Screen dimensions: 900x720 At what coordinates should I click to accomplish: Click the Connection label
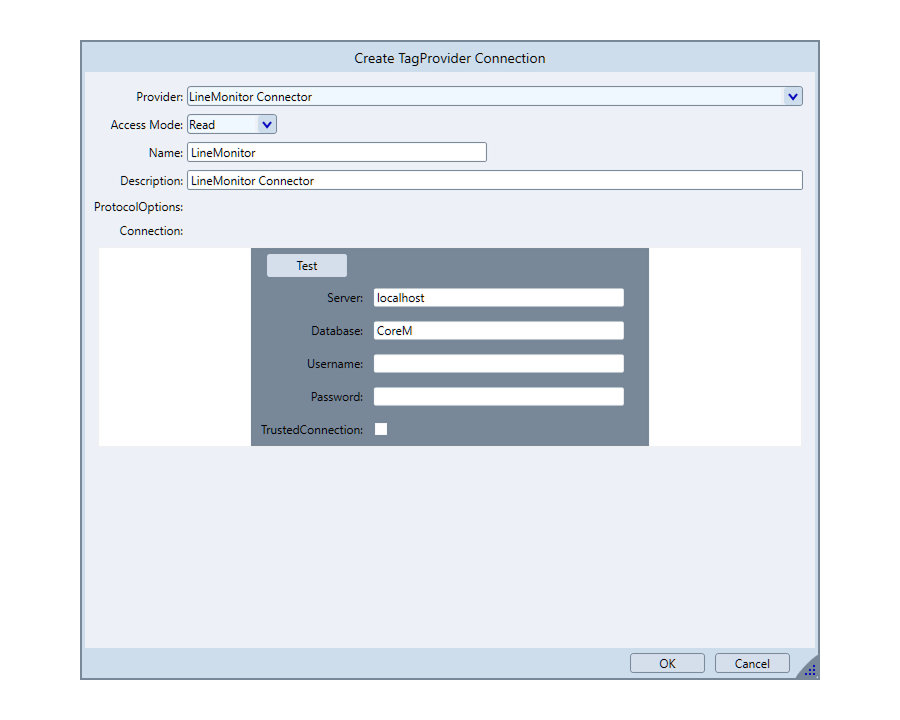click(x=151, y=231)
